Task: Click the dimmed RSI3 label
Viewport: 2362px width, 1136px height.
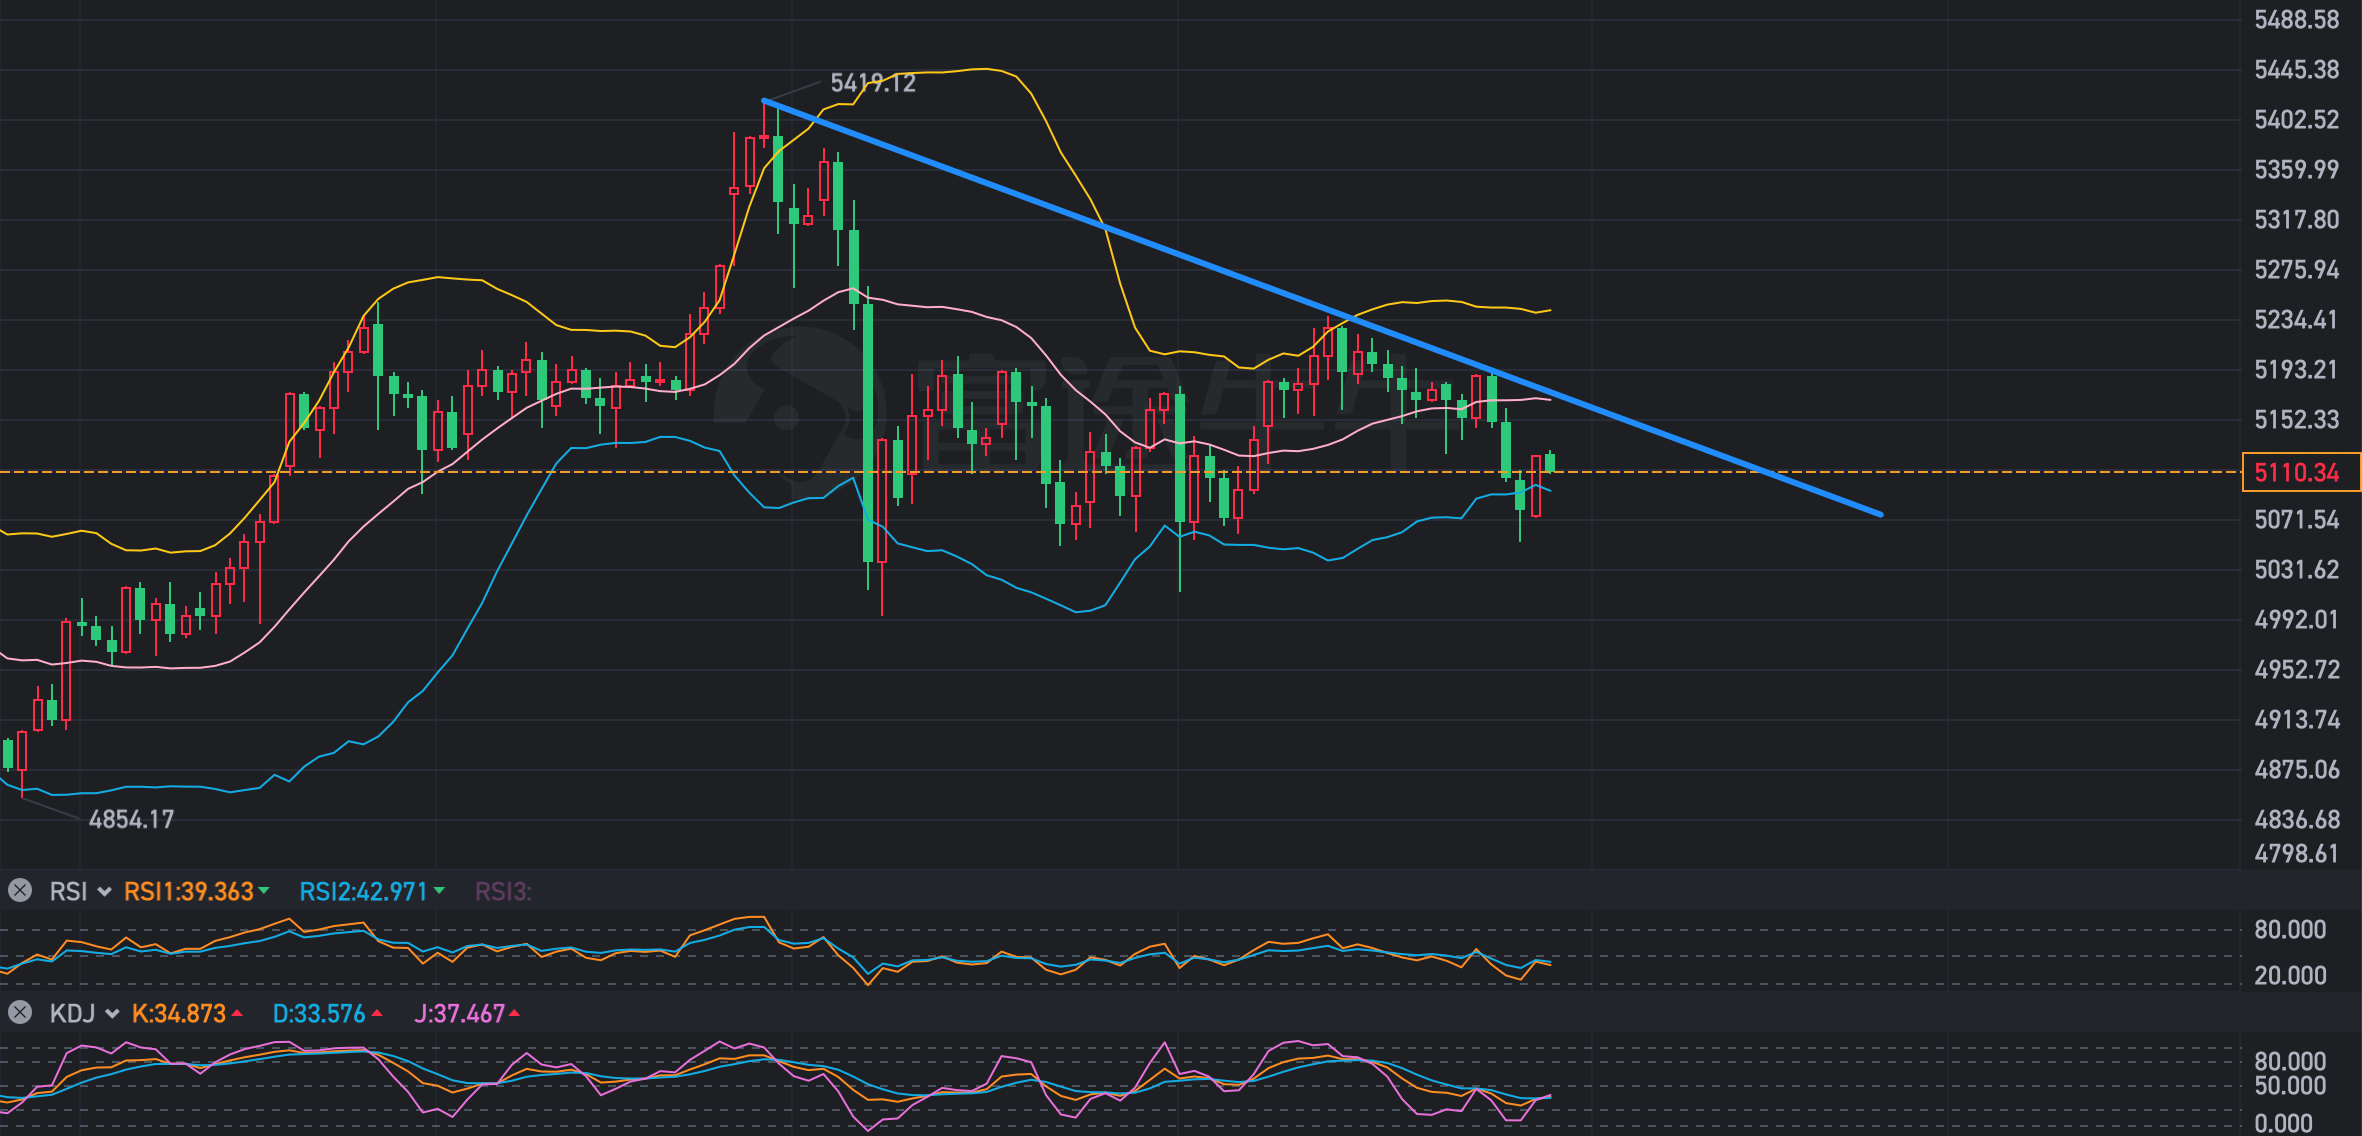Action: 502,891
